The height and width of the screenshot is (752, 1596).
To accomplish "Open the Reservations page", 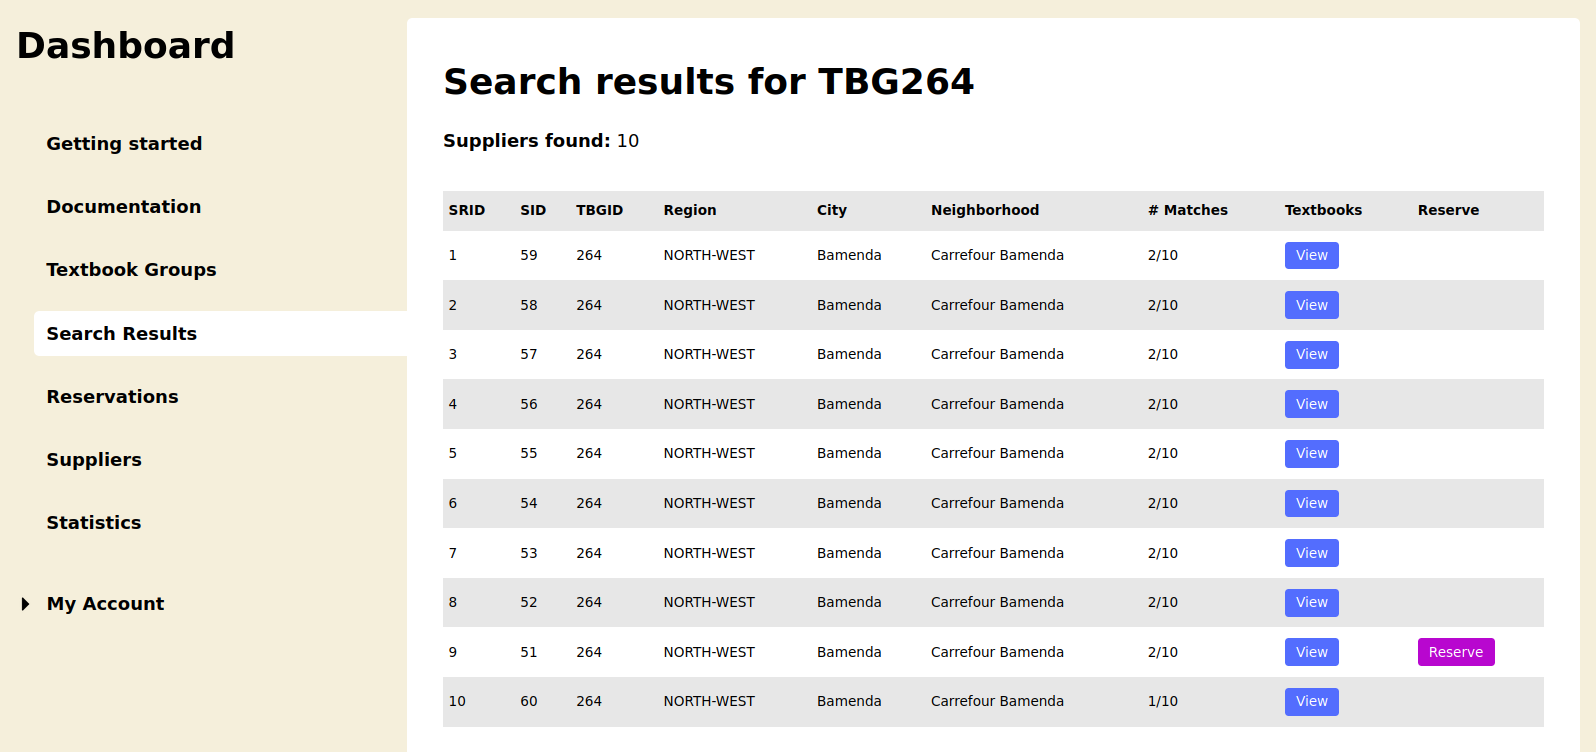I will coord(112,397).
